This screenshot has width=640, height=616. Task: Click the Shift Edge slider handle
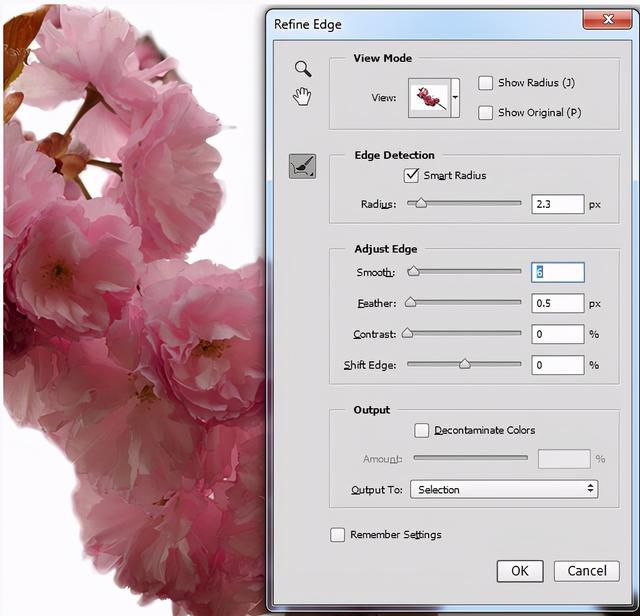point(464,364)
